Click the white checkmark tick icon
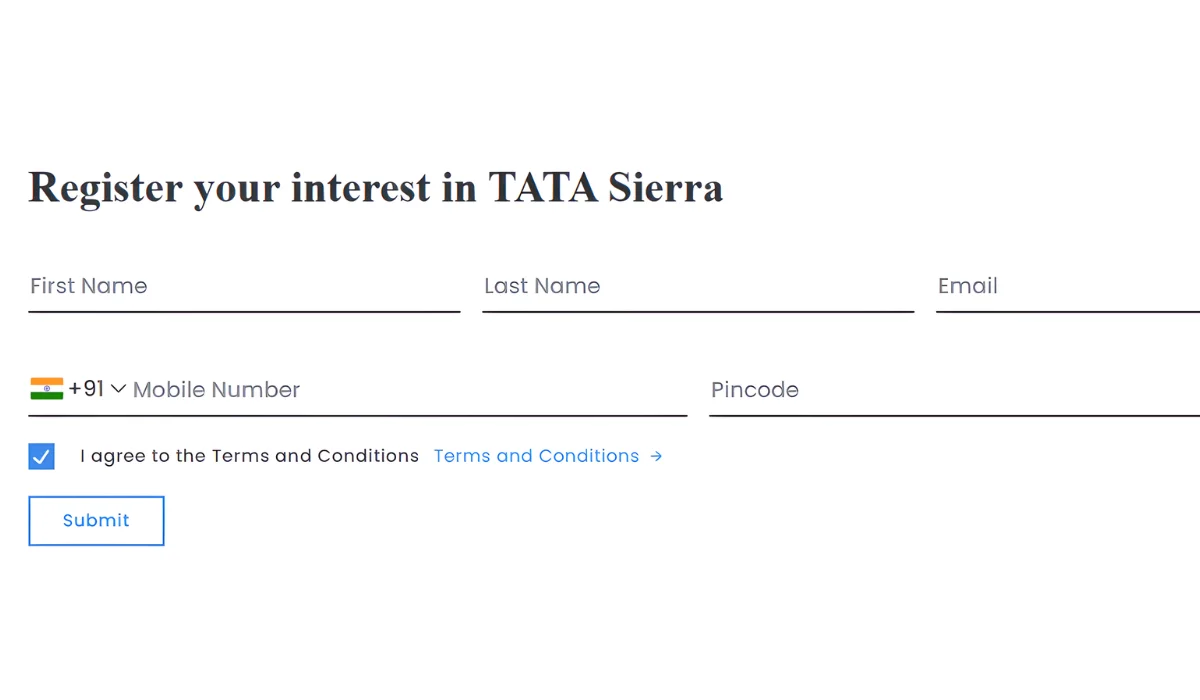 [41, 457]
